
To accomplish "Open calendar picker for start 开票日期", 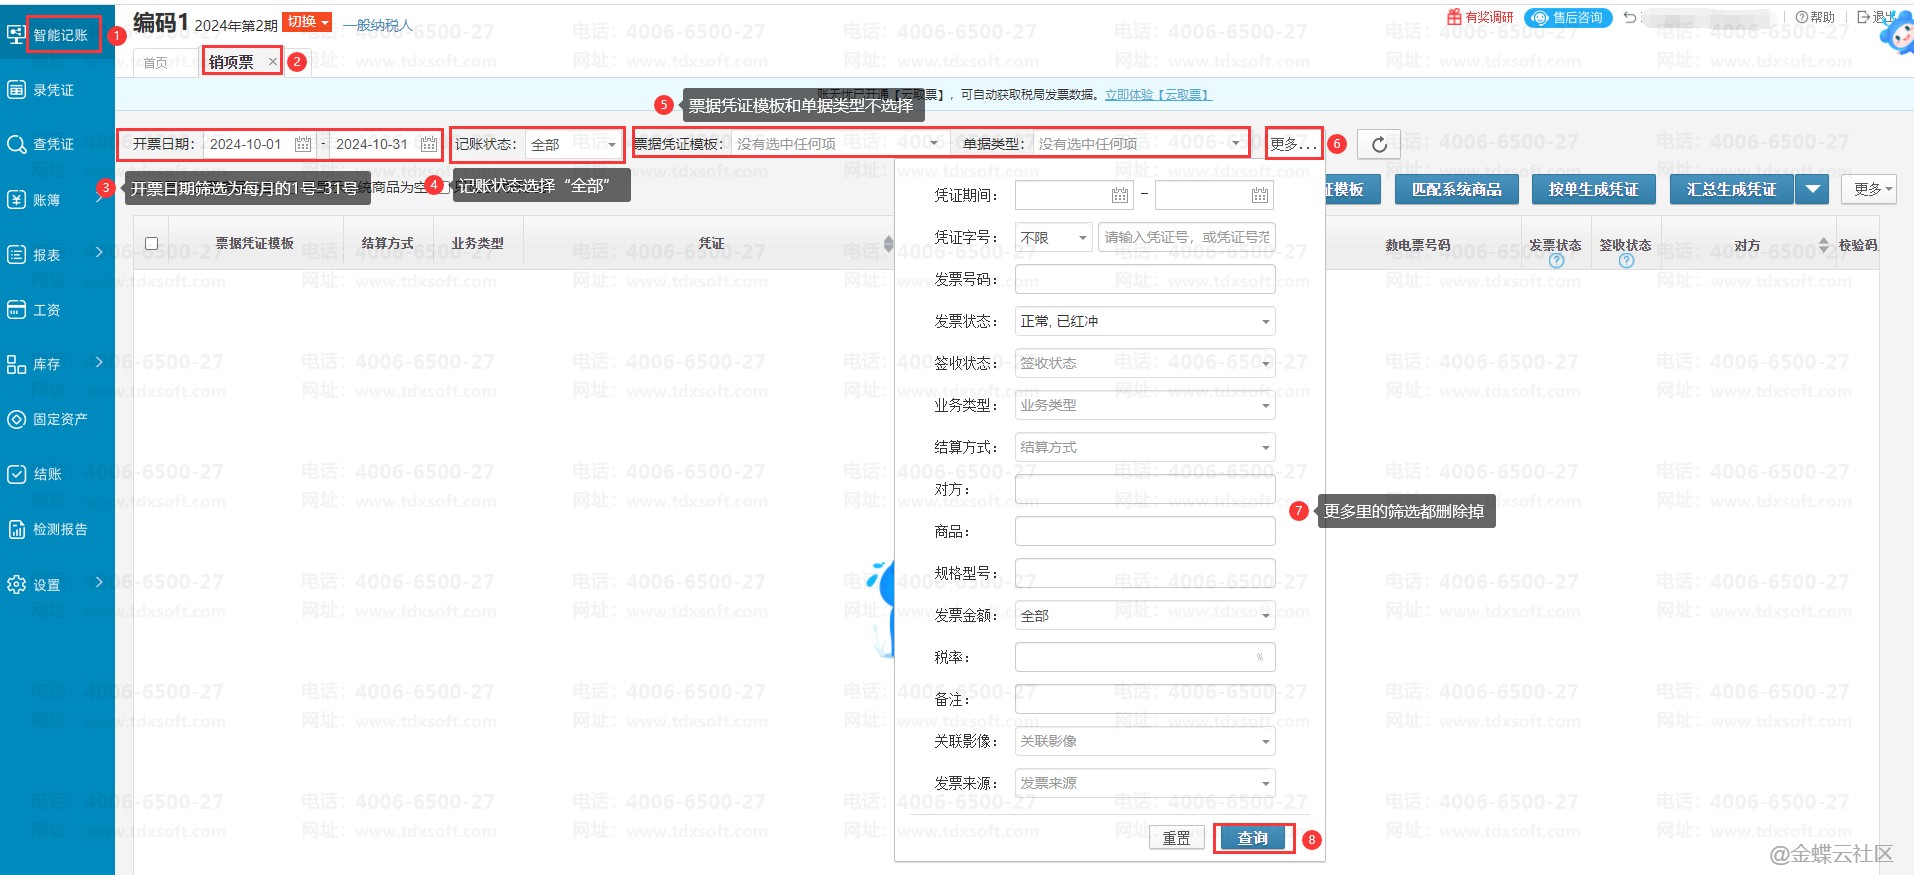I will 303,144.
